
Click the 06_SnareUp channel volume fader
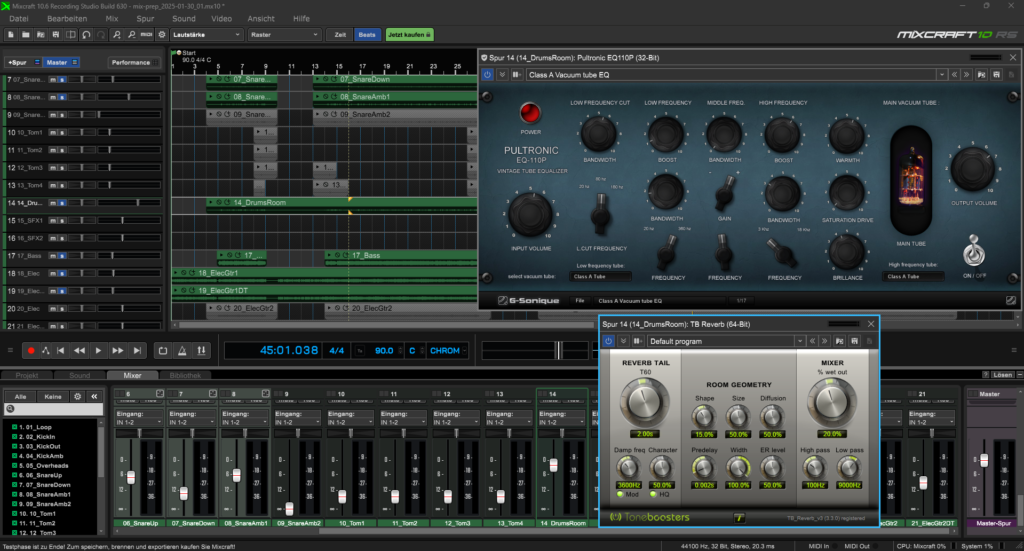click(131, 478)
